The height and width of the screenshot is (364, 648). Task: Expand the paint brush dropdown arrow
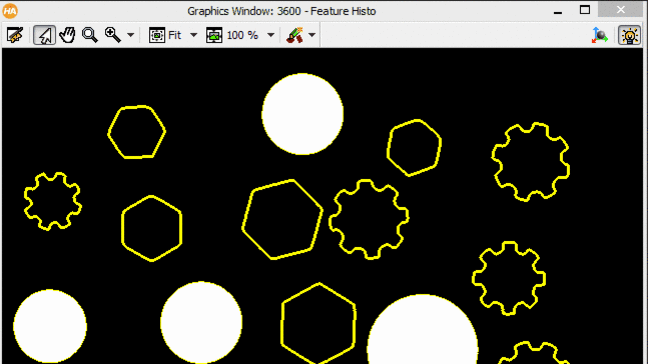pyautogui.click(x=312, y=36)
